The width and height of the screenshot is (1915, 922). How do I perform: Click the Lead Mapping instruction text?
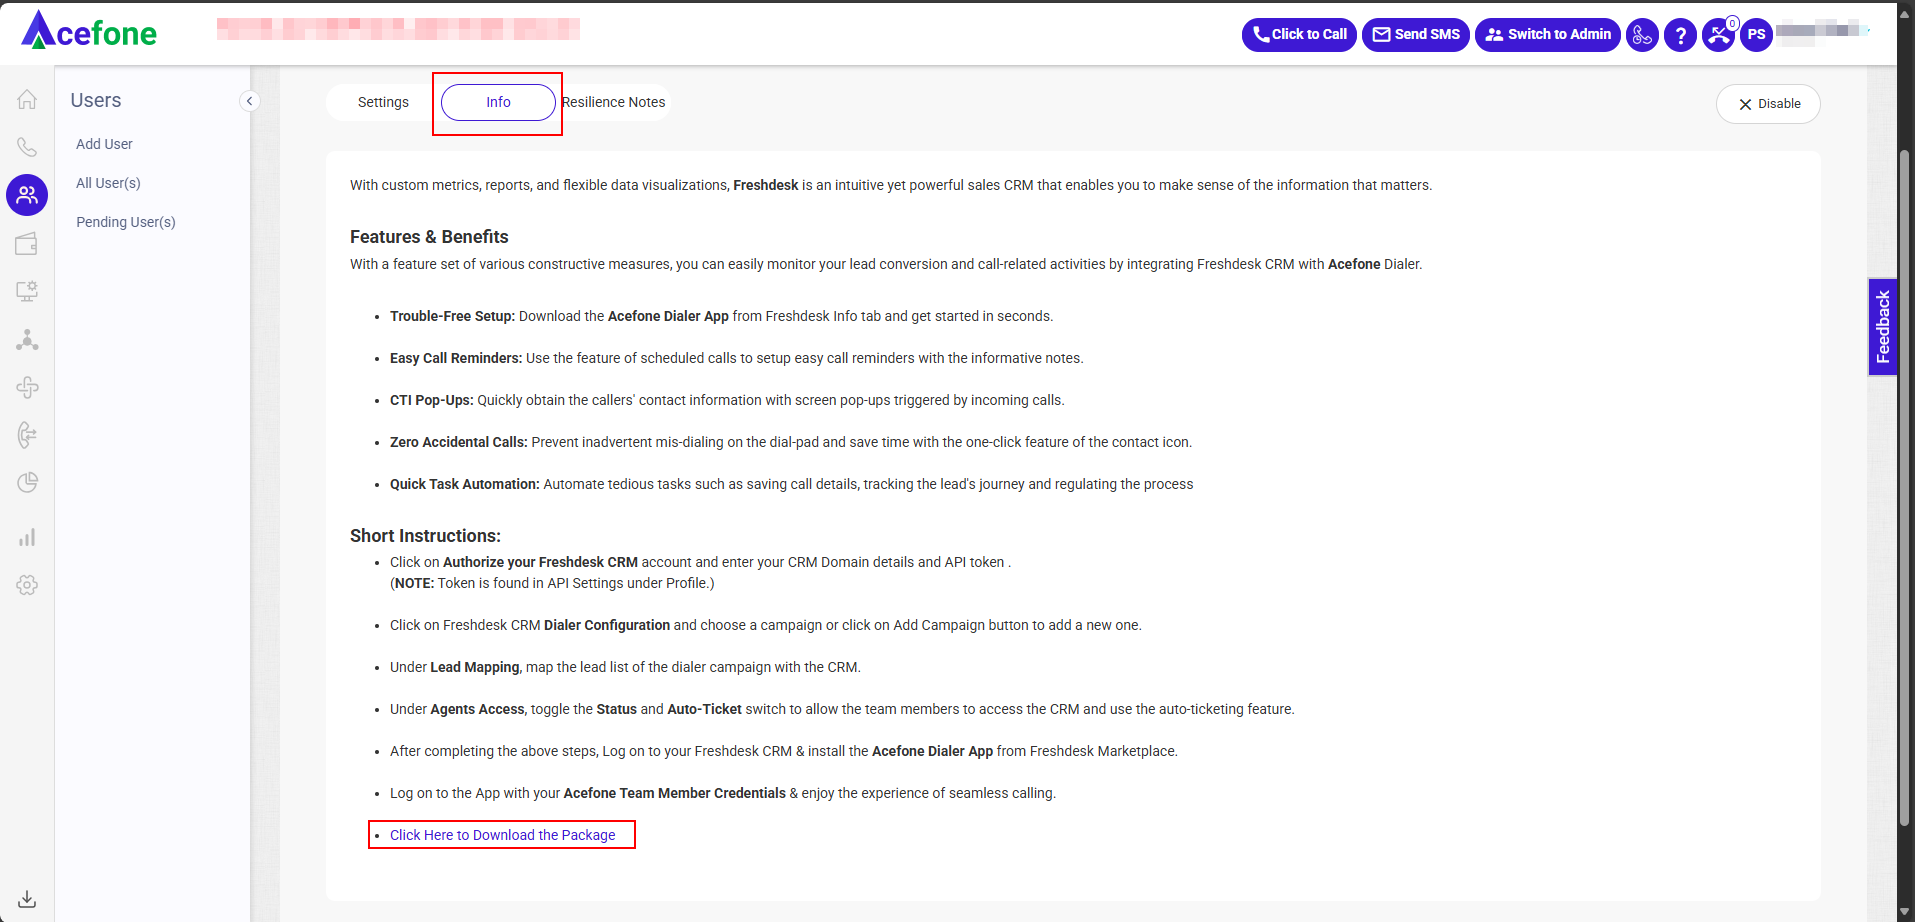pos(625,667)
